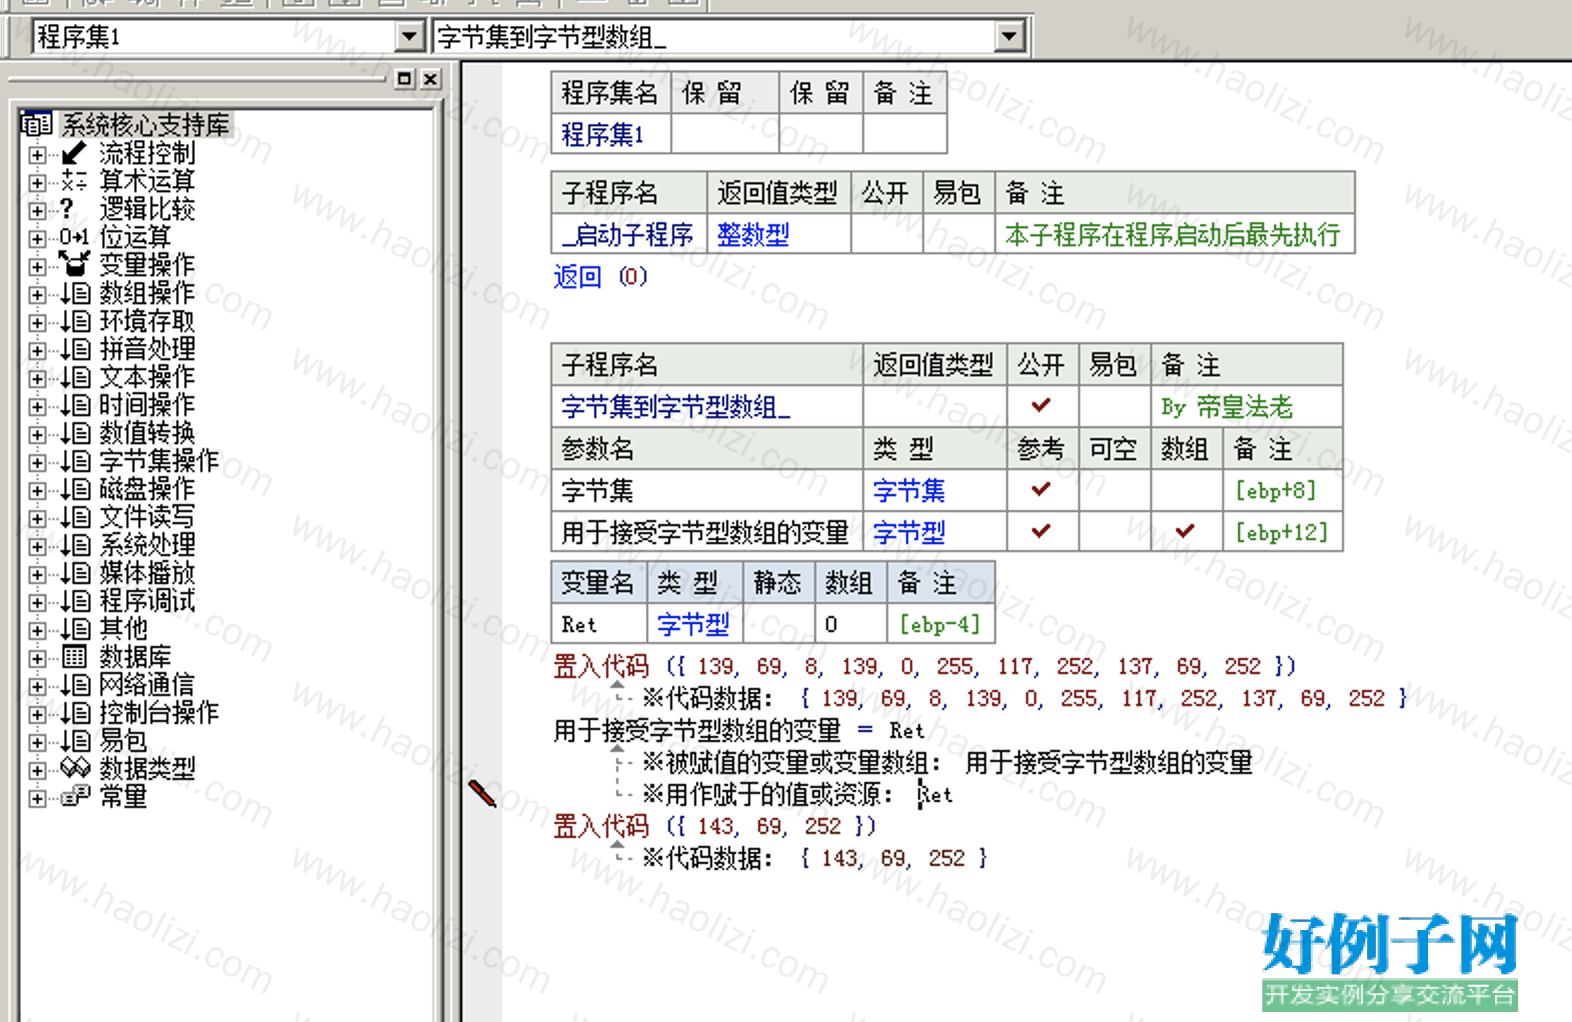Click the 数据库 grid icon
This screenshot has width=1572, height=1022.
pyautogui.click(x=74, y=657)
